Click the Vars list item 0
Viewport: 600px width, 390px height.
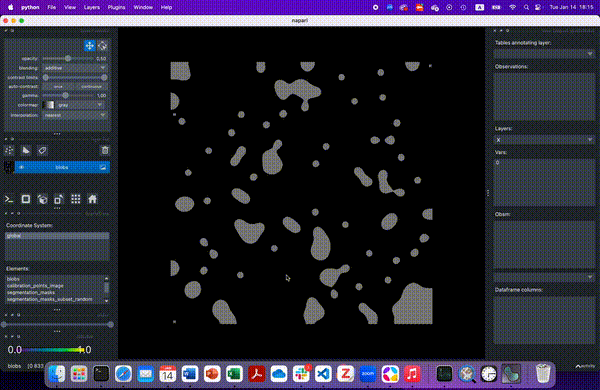pyautogui.click(x=497, y=163)
